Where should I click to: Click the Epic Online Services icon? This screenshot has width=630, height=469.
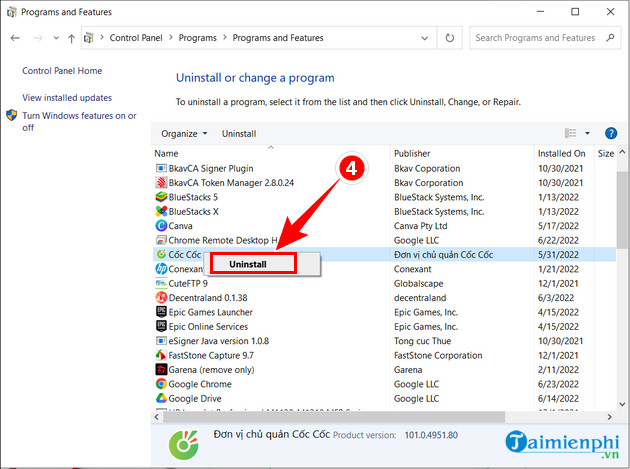pos(161,326)
